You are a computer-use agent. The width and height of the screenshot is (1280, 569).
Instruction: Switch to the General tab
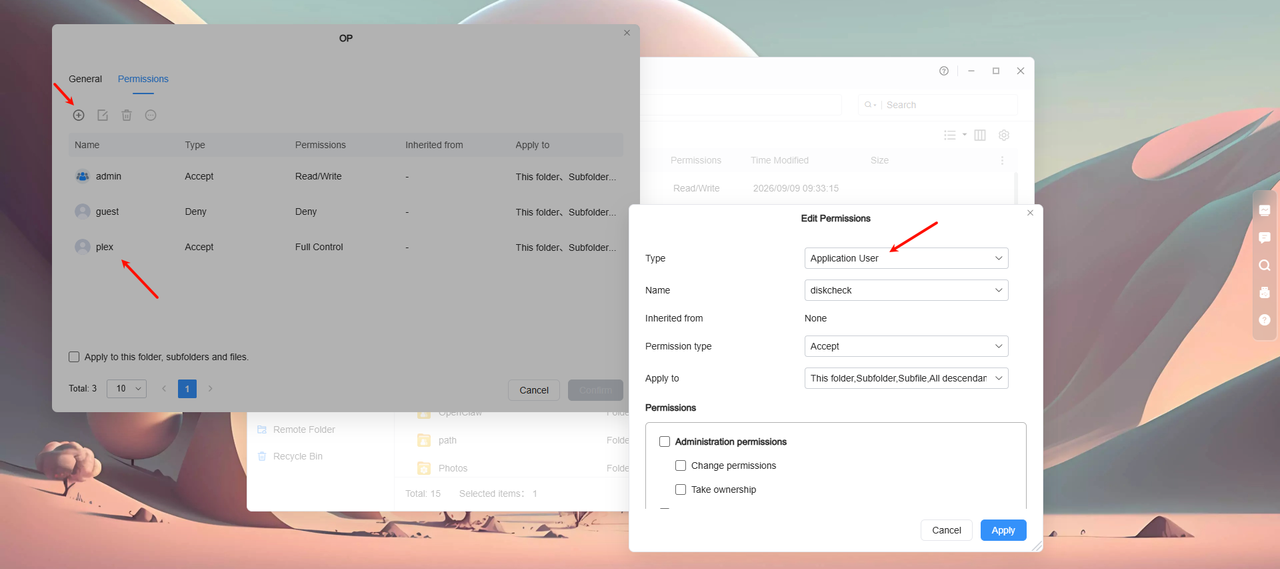(85, 79)
